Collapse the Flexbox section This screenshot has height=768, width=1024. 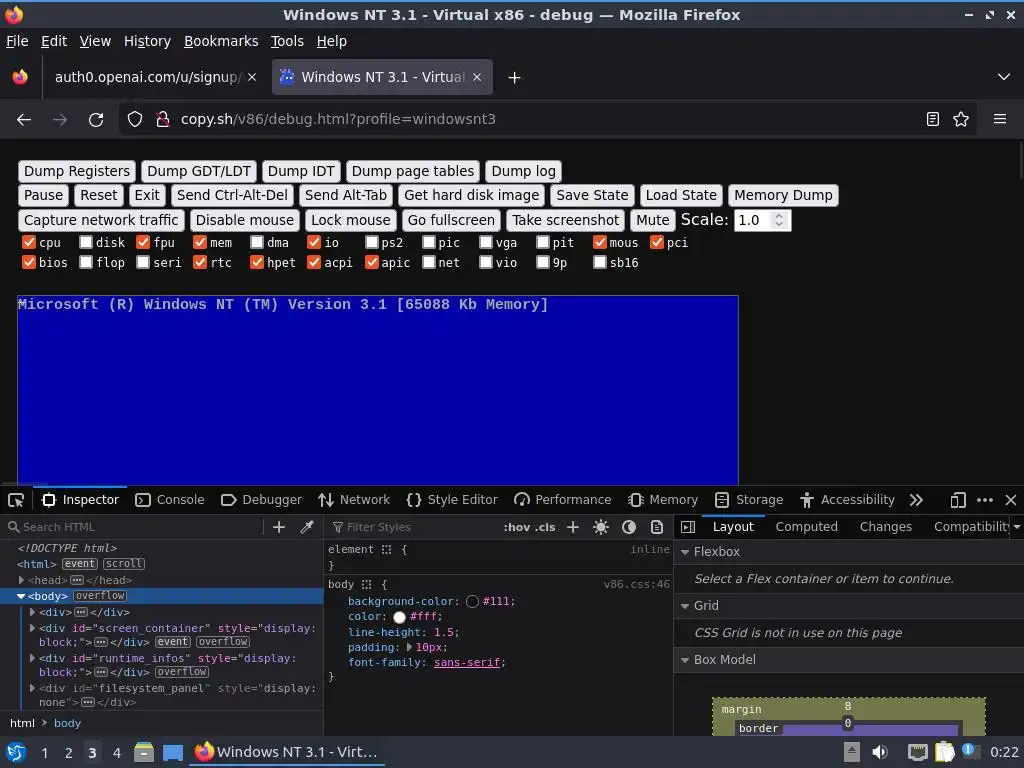click(685, 552)
